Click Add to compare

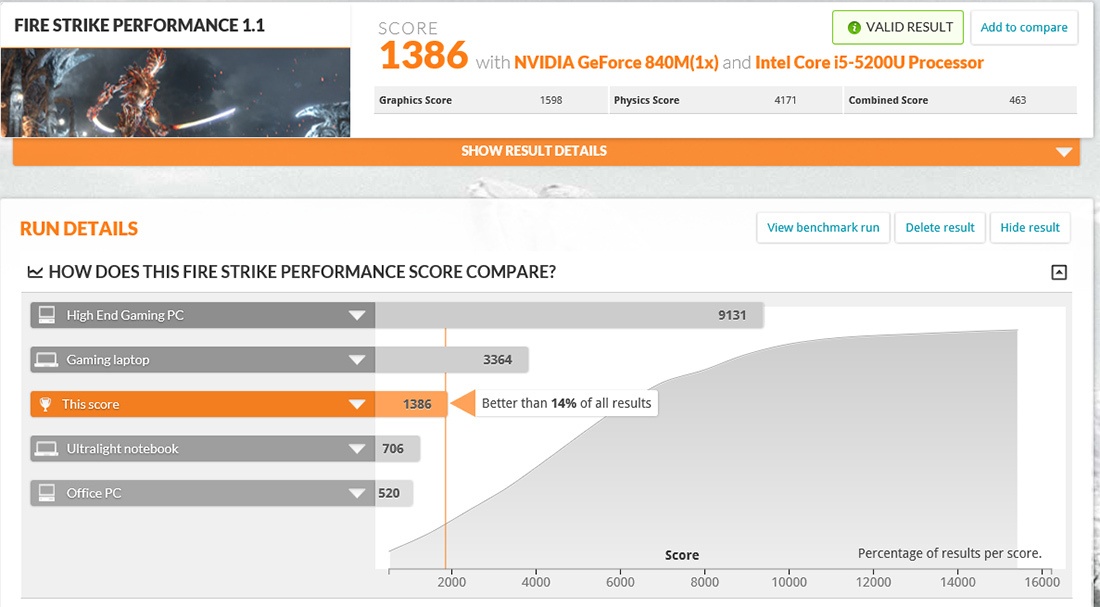[1024, 27]
